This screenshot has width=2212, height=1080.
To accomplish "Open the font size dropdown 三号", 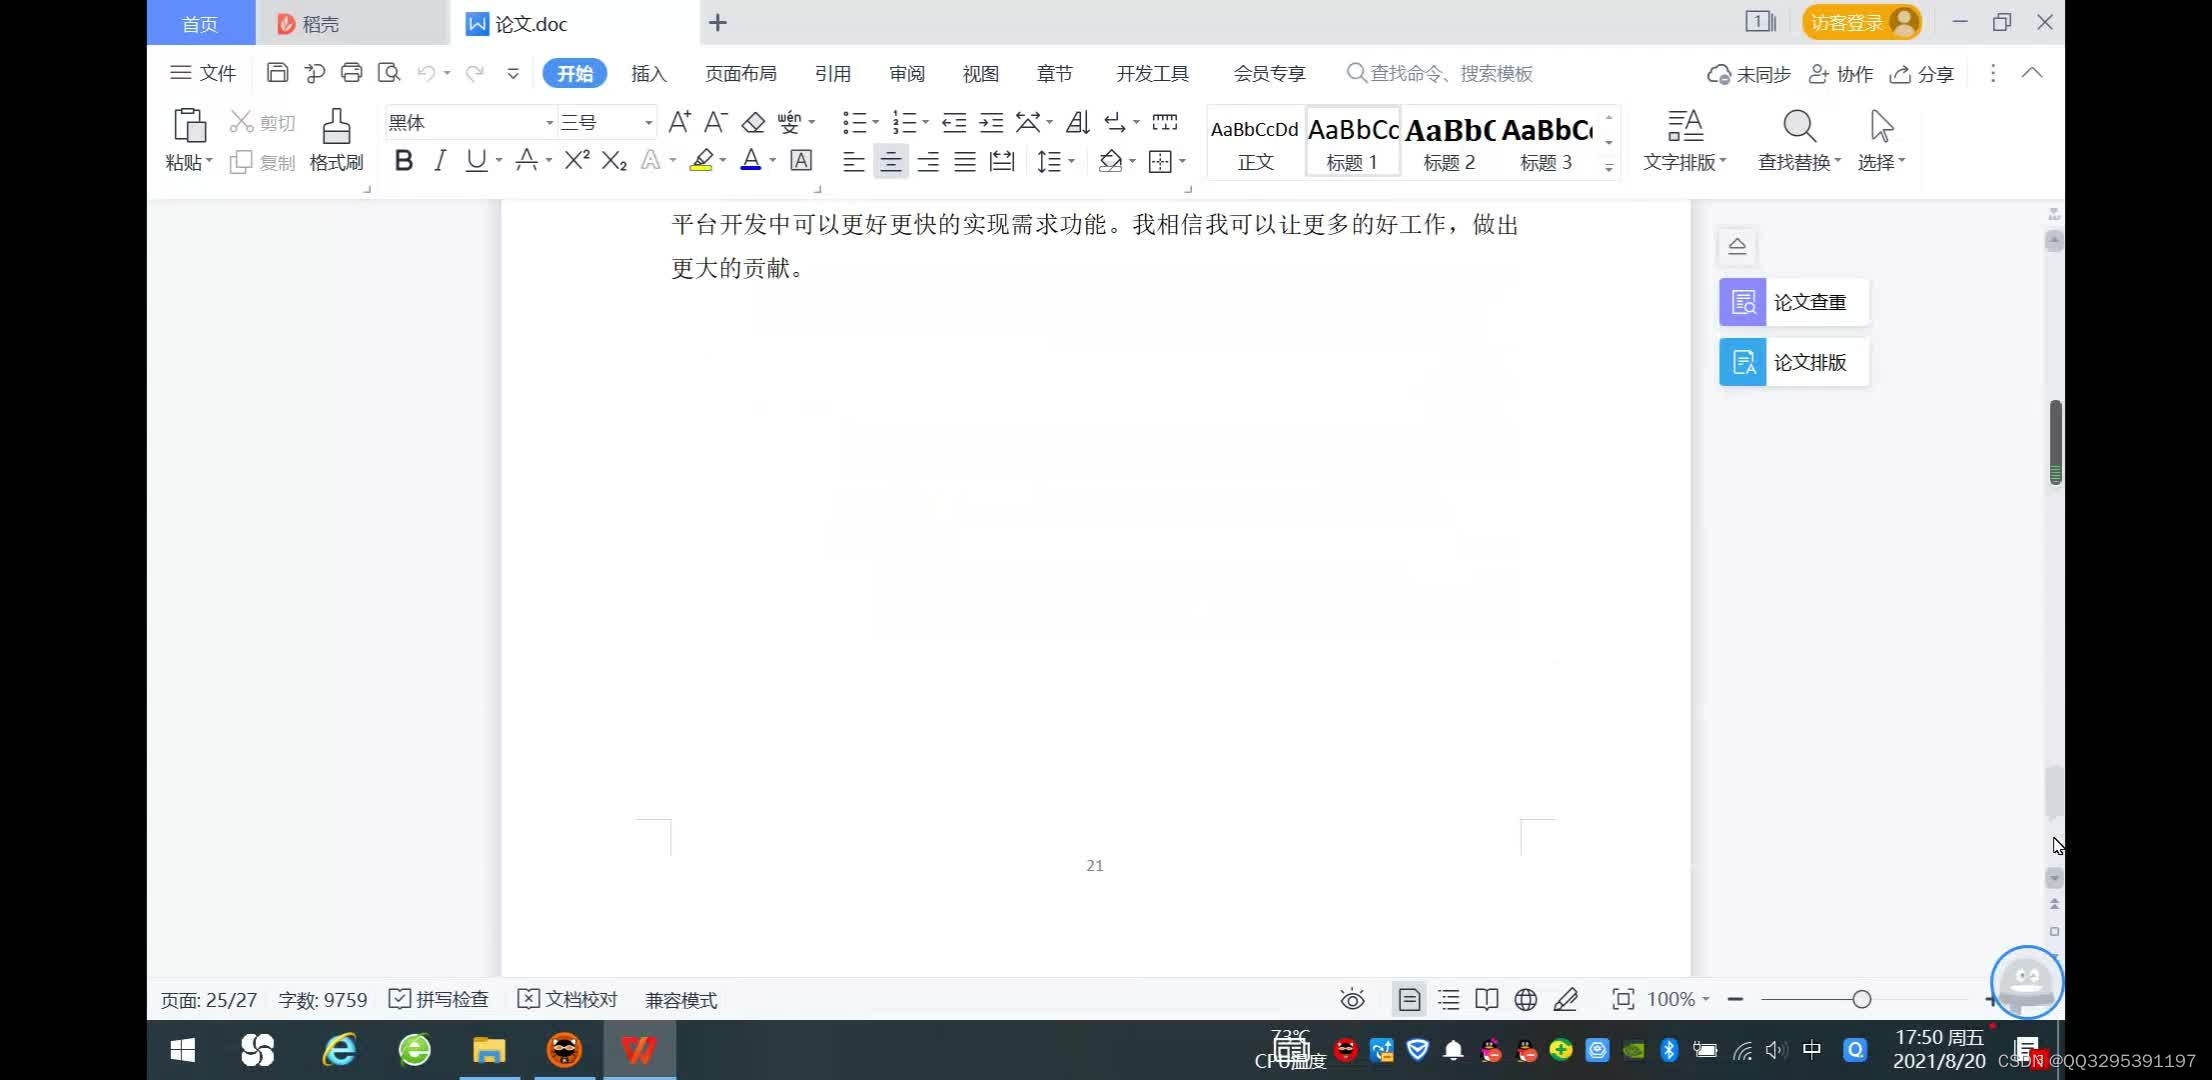I will pyautogui.click(x=649, y=123).
